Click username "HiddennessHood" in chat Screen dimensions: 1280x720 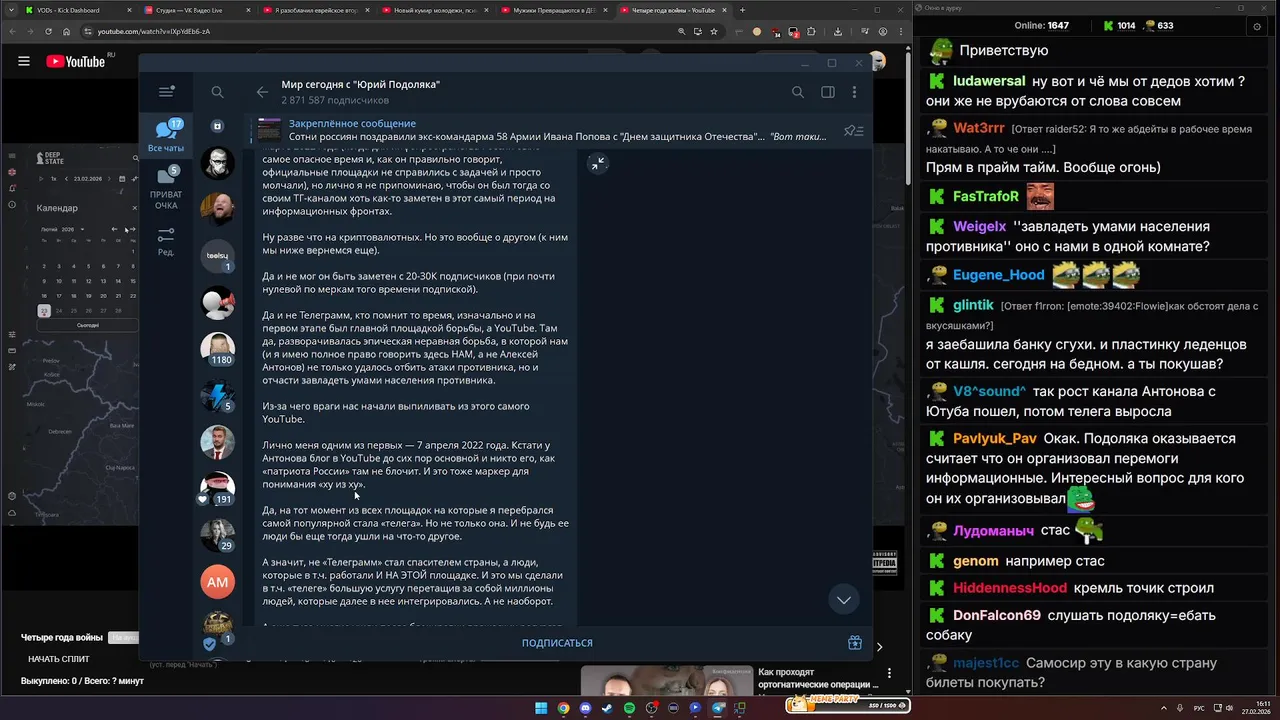click(x=1010, y=588)
